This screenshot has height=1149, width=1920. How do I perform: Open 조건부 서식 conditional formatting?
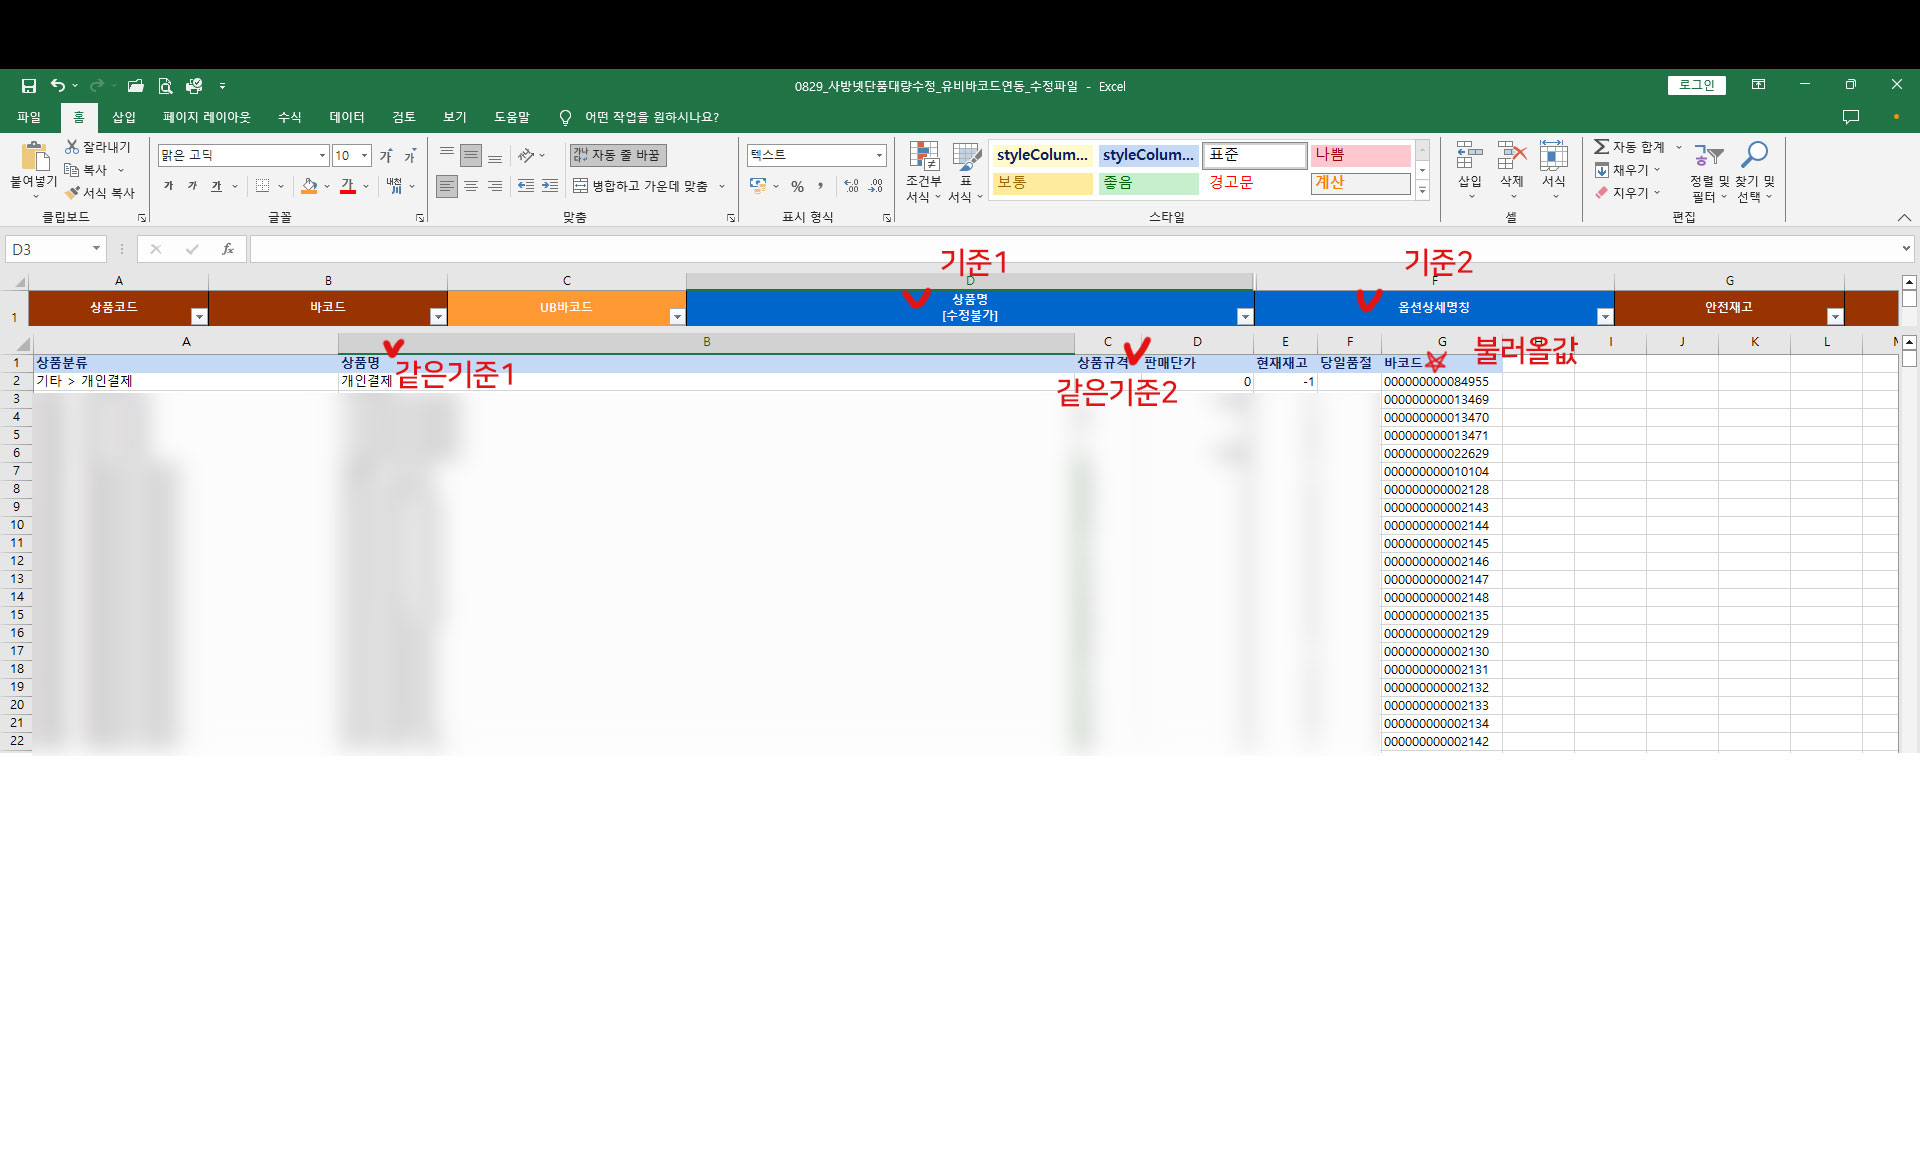pos(923,172)
